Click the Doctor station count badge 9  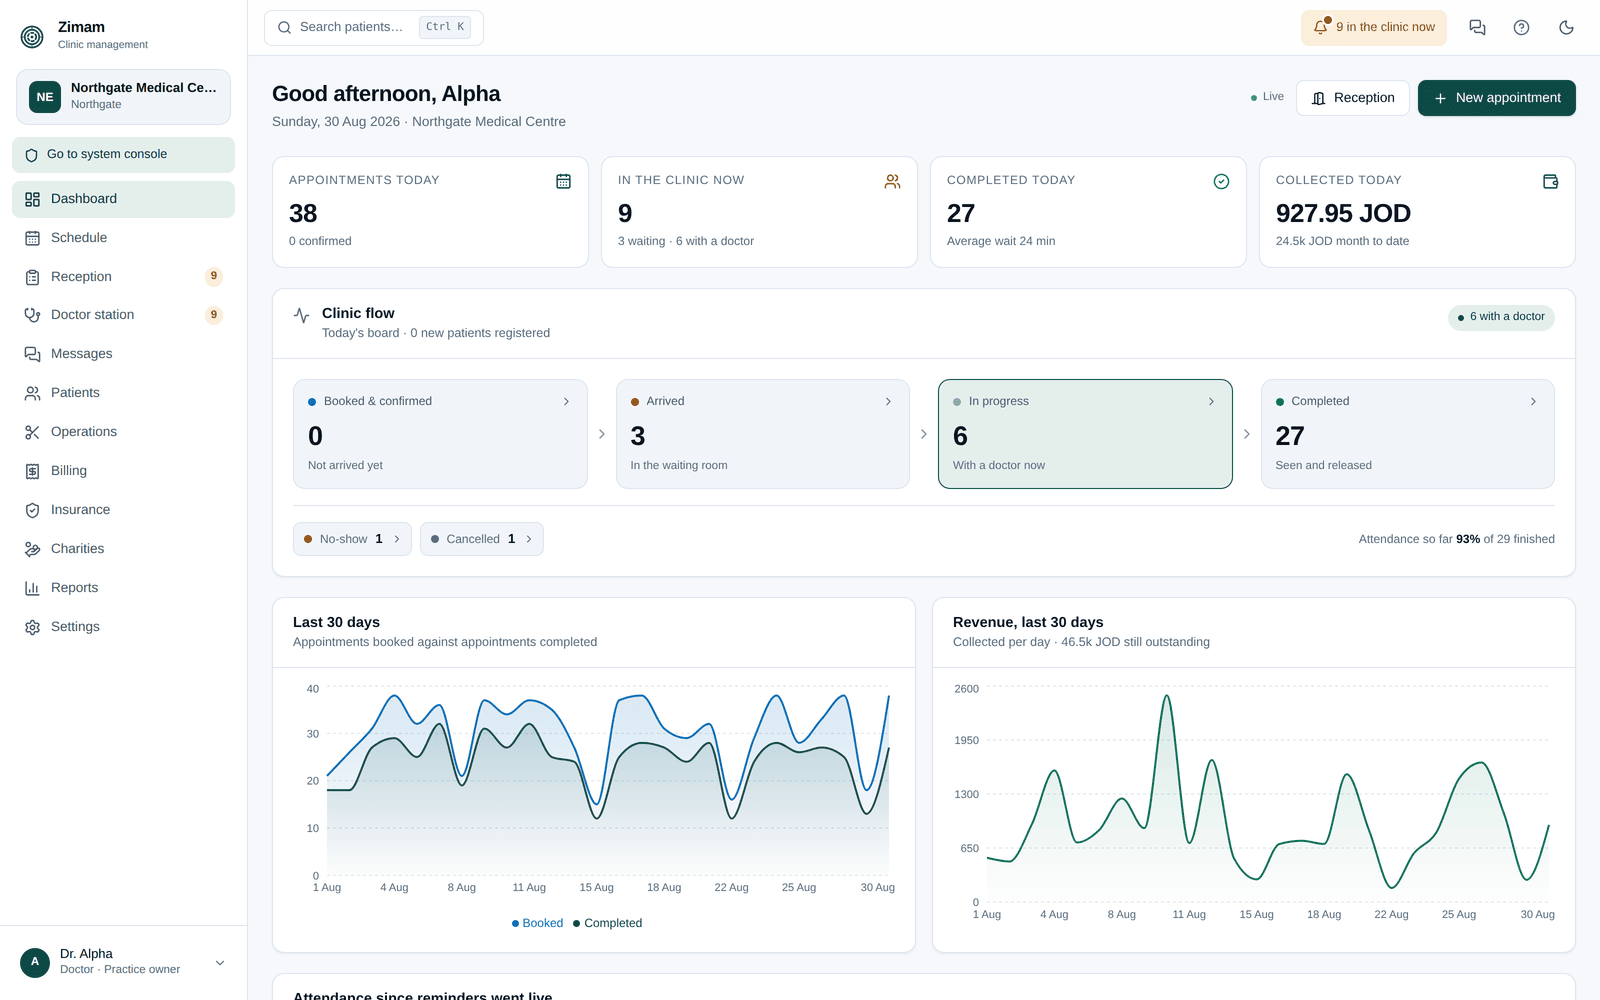click(214, 315)
